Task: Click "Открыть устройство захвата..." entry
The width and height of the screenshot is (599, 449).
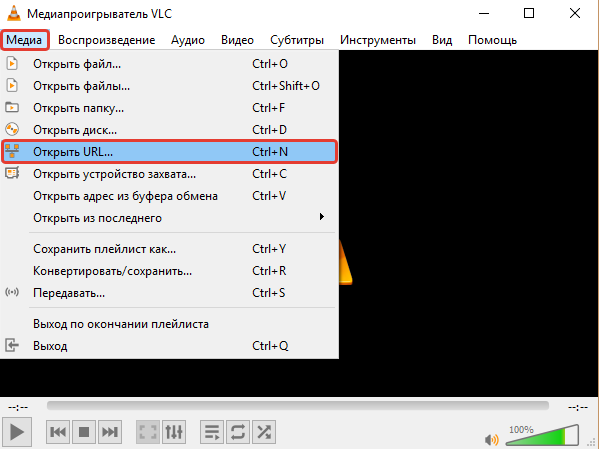Action: click(x=169, y=174)
